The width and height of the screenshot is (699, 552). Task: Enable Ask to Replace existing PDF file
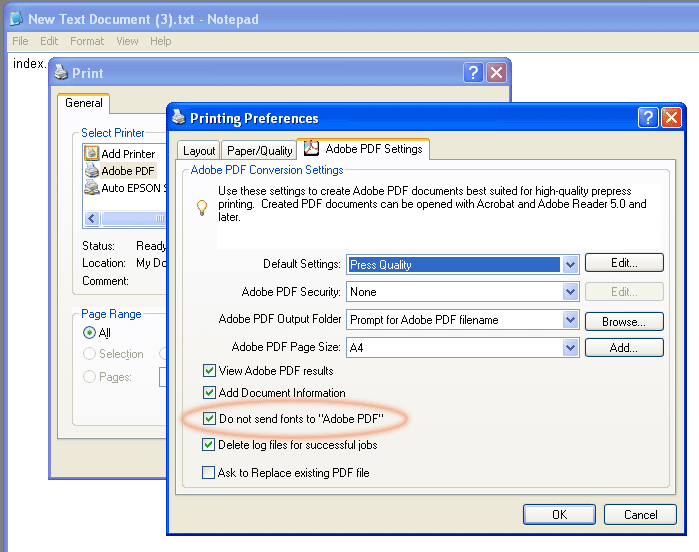pos(208,472)
